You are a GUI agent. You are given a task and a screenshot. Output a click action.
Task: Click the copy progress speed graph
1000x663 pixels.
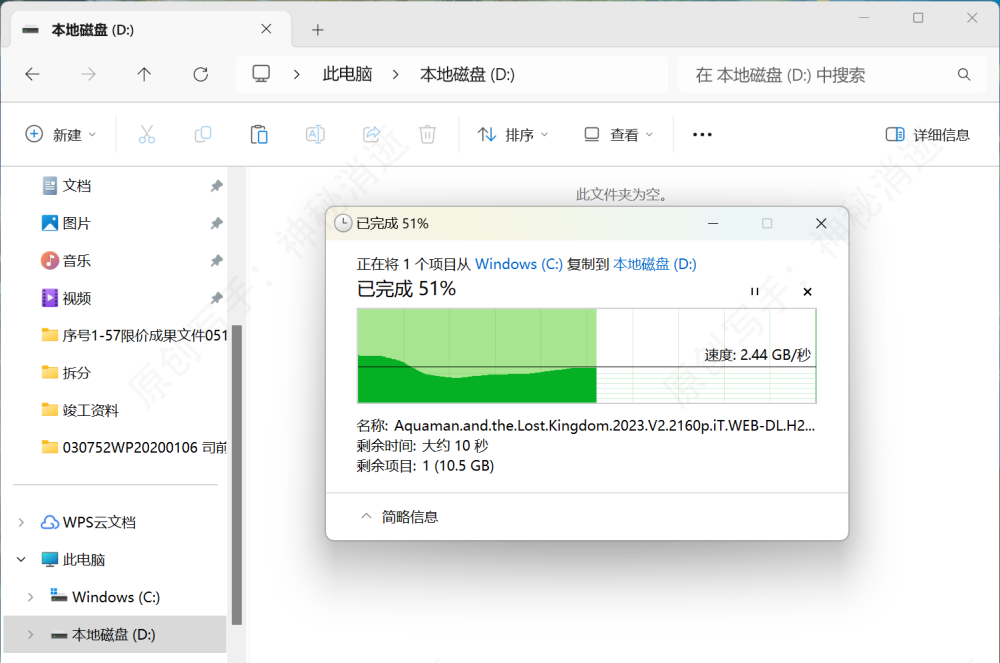click(587, 356)
